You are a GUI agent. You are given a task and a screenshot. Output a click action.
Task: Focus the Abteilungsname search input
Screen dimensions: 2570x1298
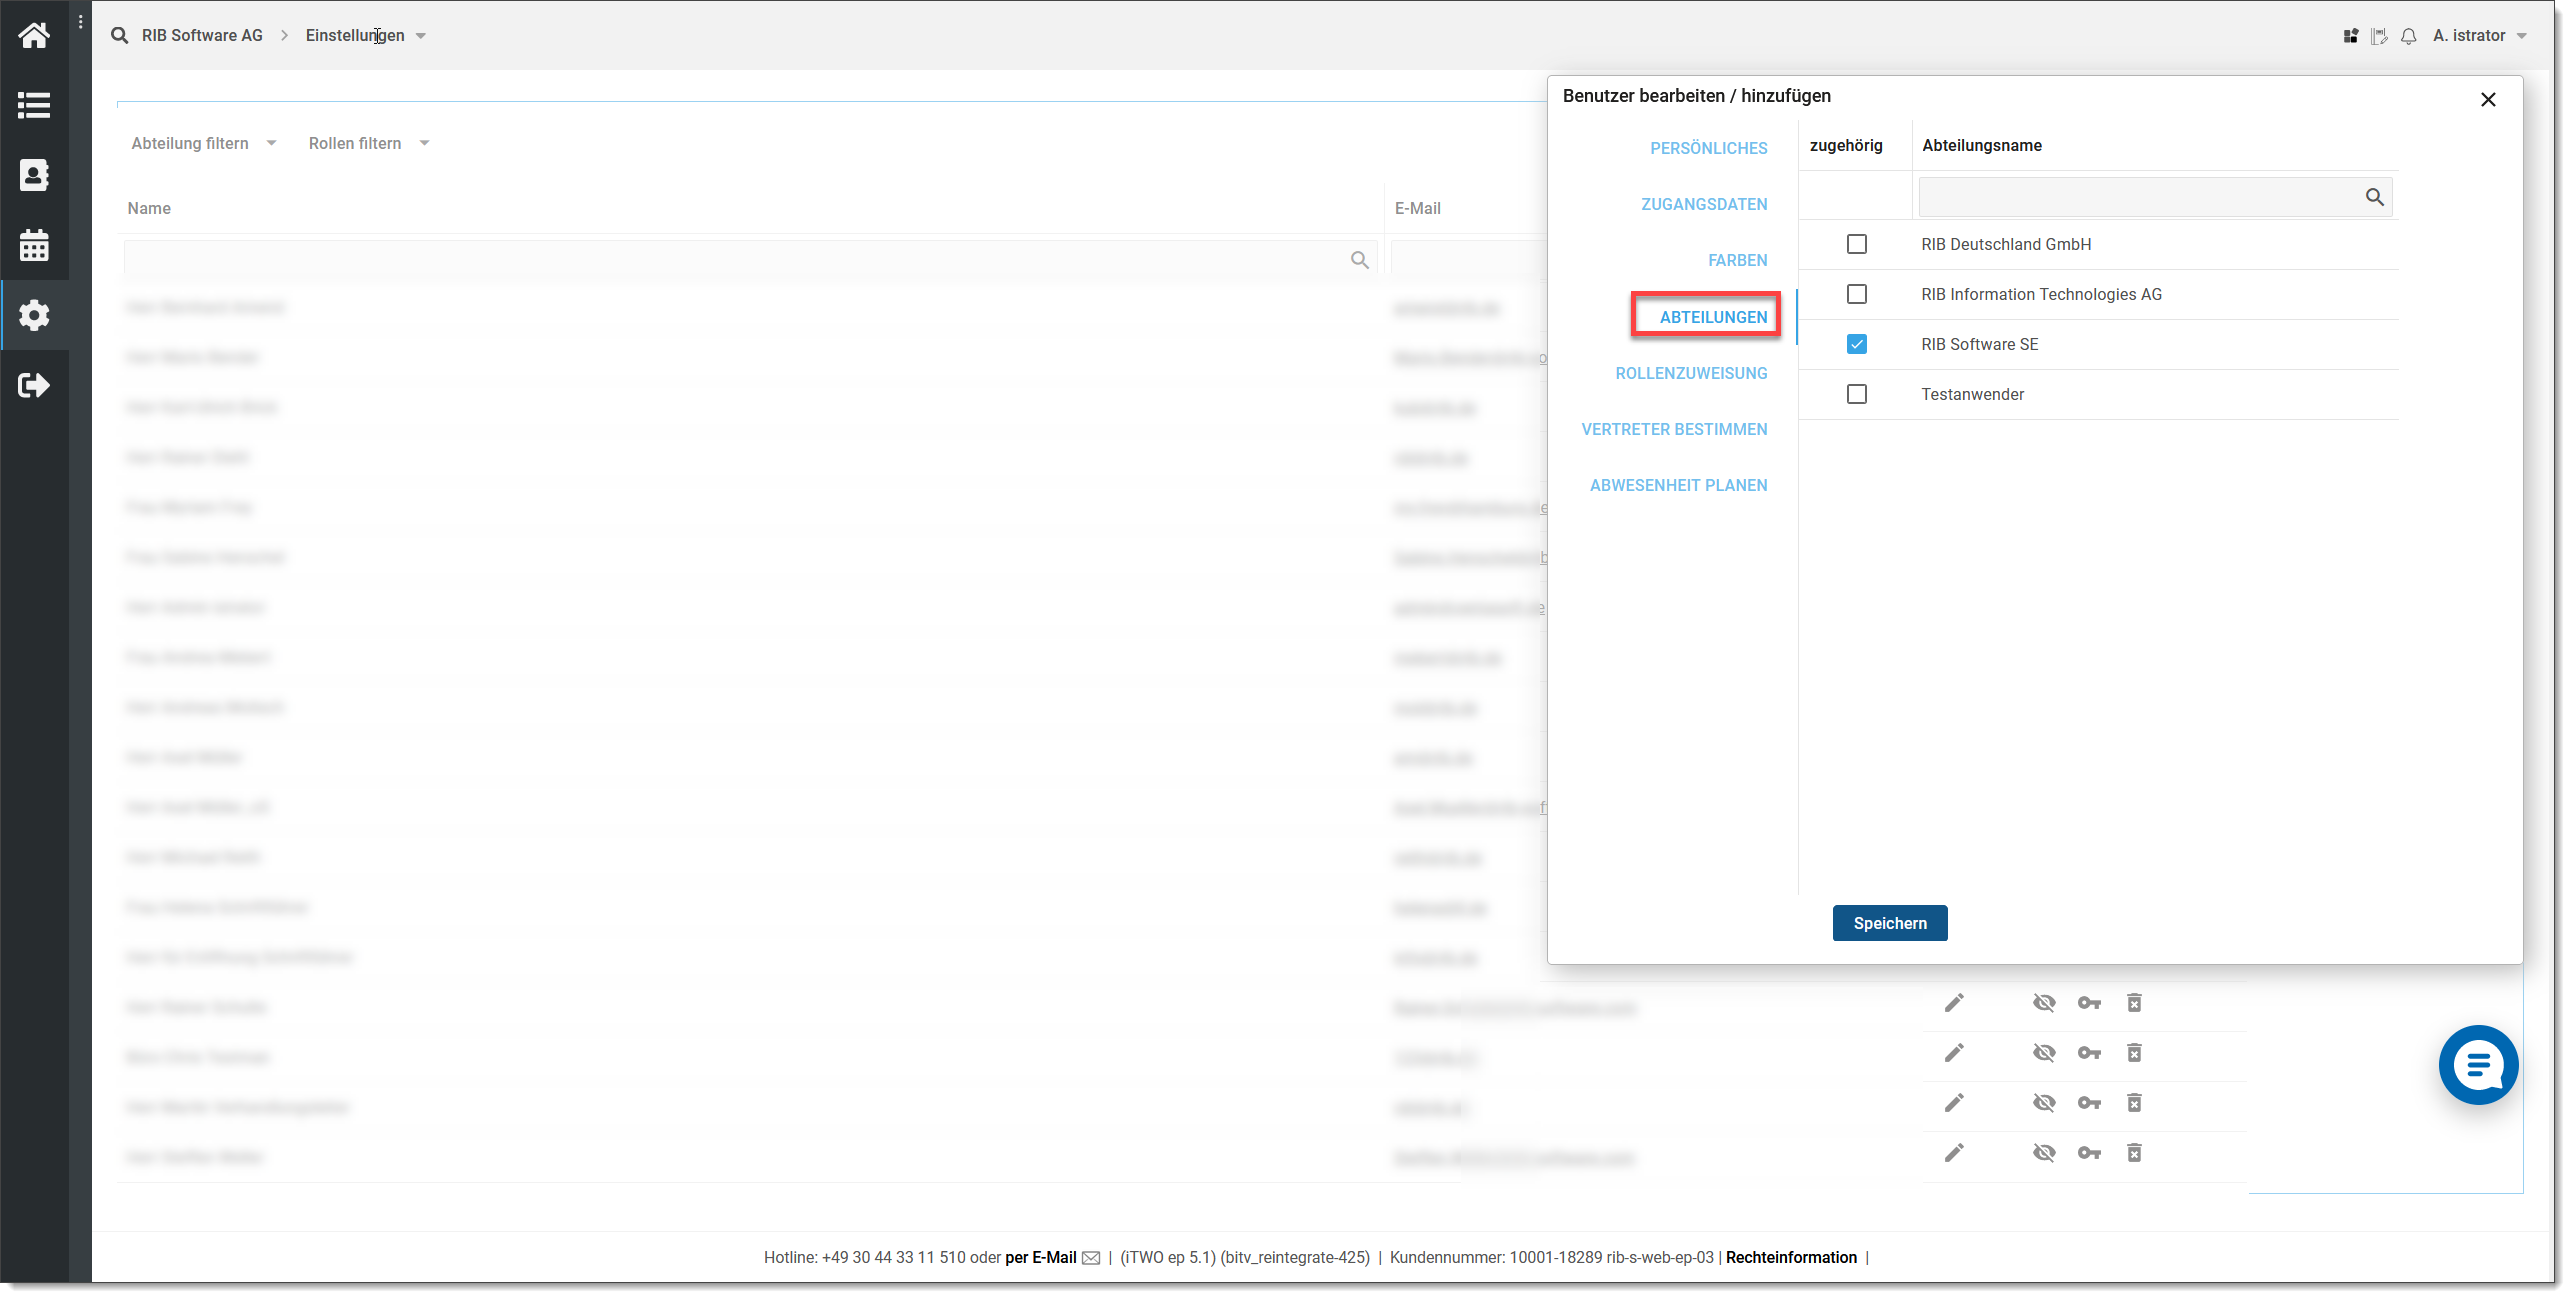point(2155,197)
